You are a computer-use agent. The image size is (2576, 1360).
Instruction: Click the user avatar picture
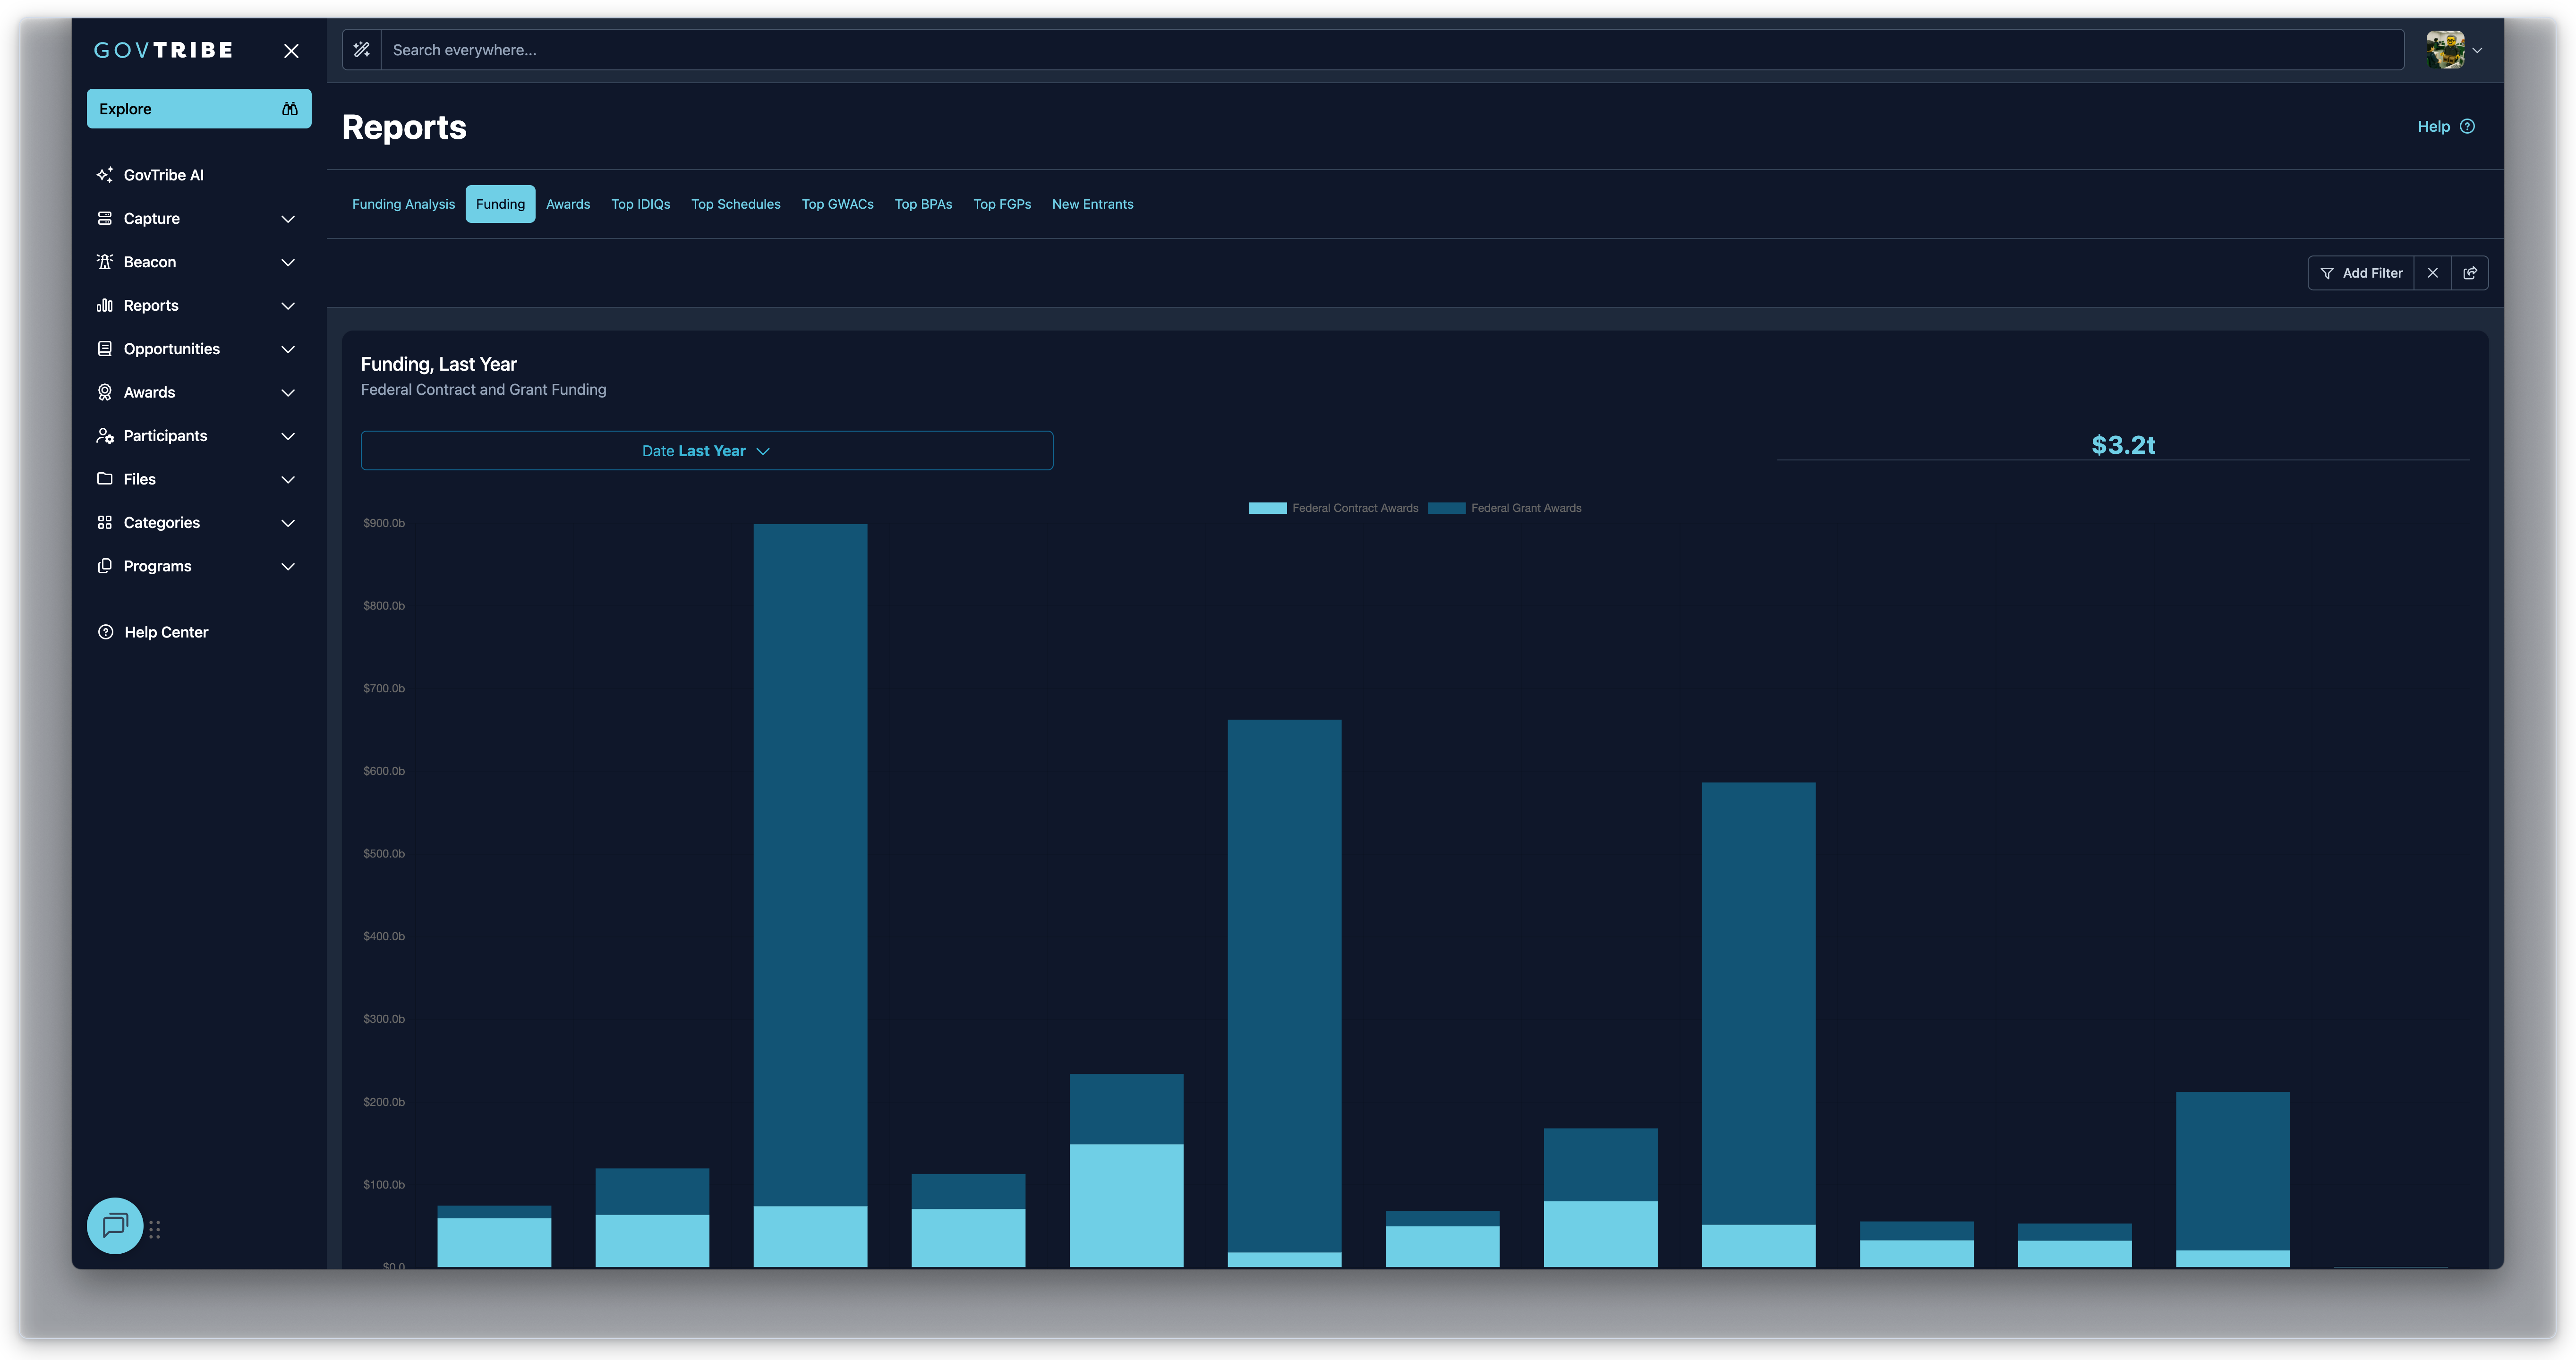pos(2446,50)
